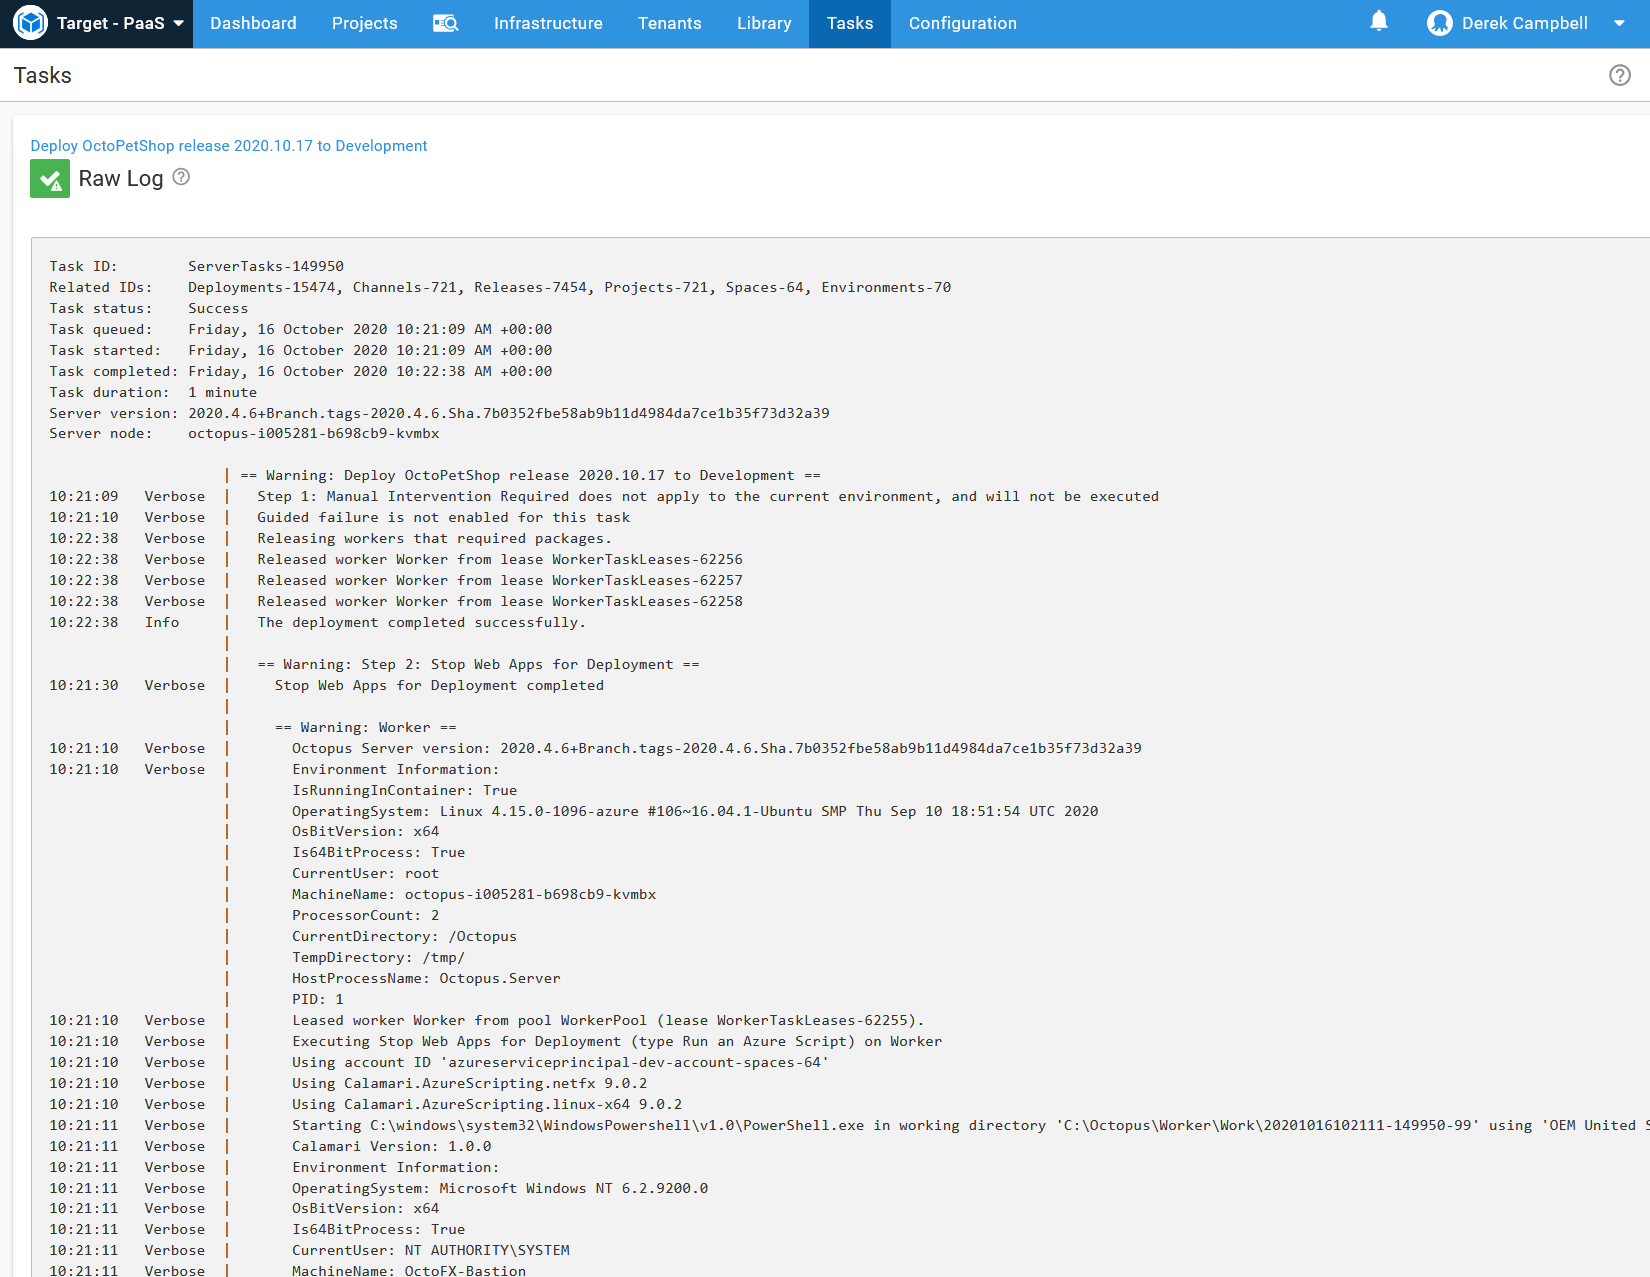Click the green success-with-warnings status icon
1650x1277 pixels.
50,179
